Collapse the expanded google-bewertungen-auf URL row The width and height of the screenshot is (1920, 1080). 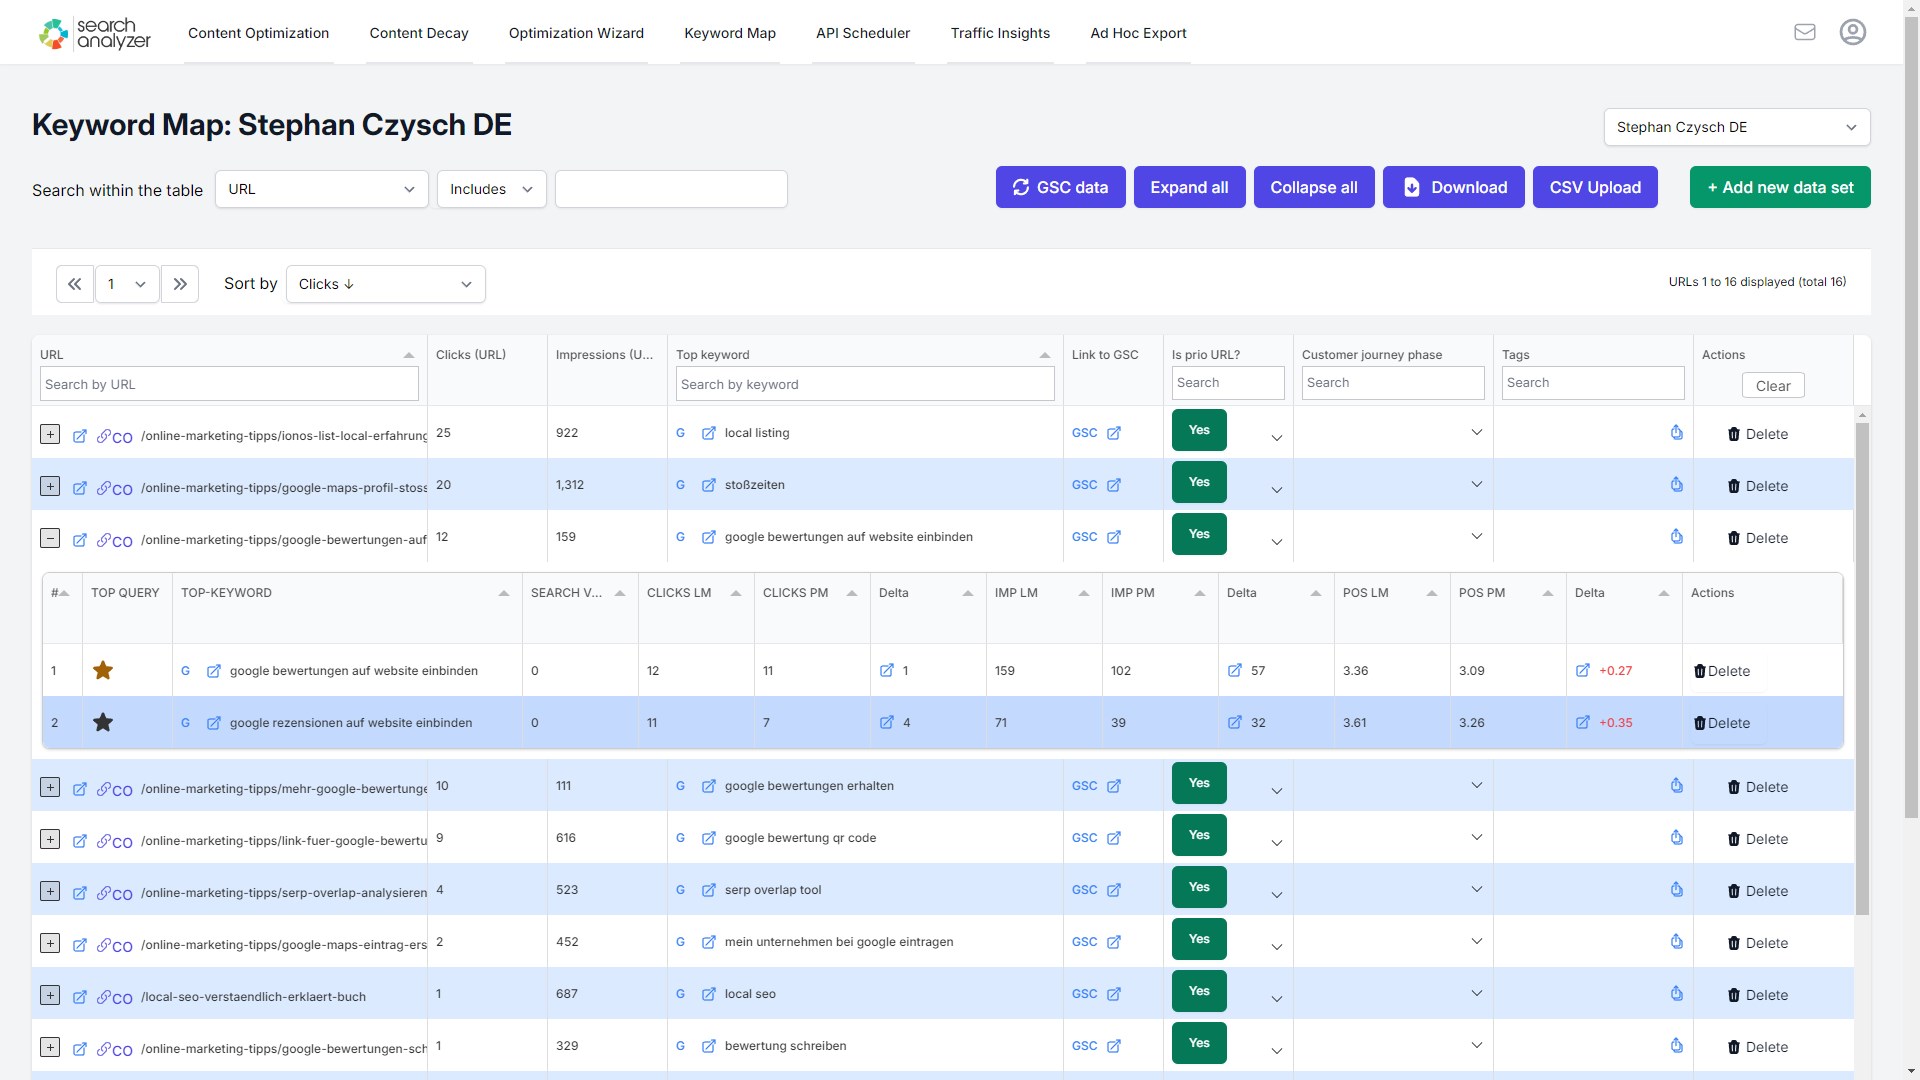(49, 537)
